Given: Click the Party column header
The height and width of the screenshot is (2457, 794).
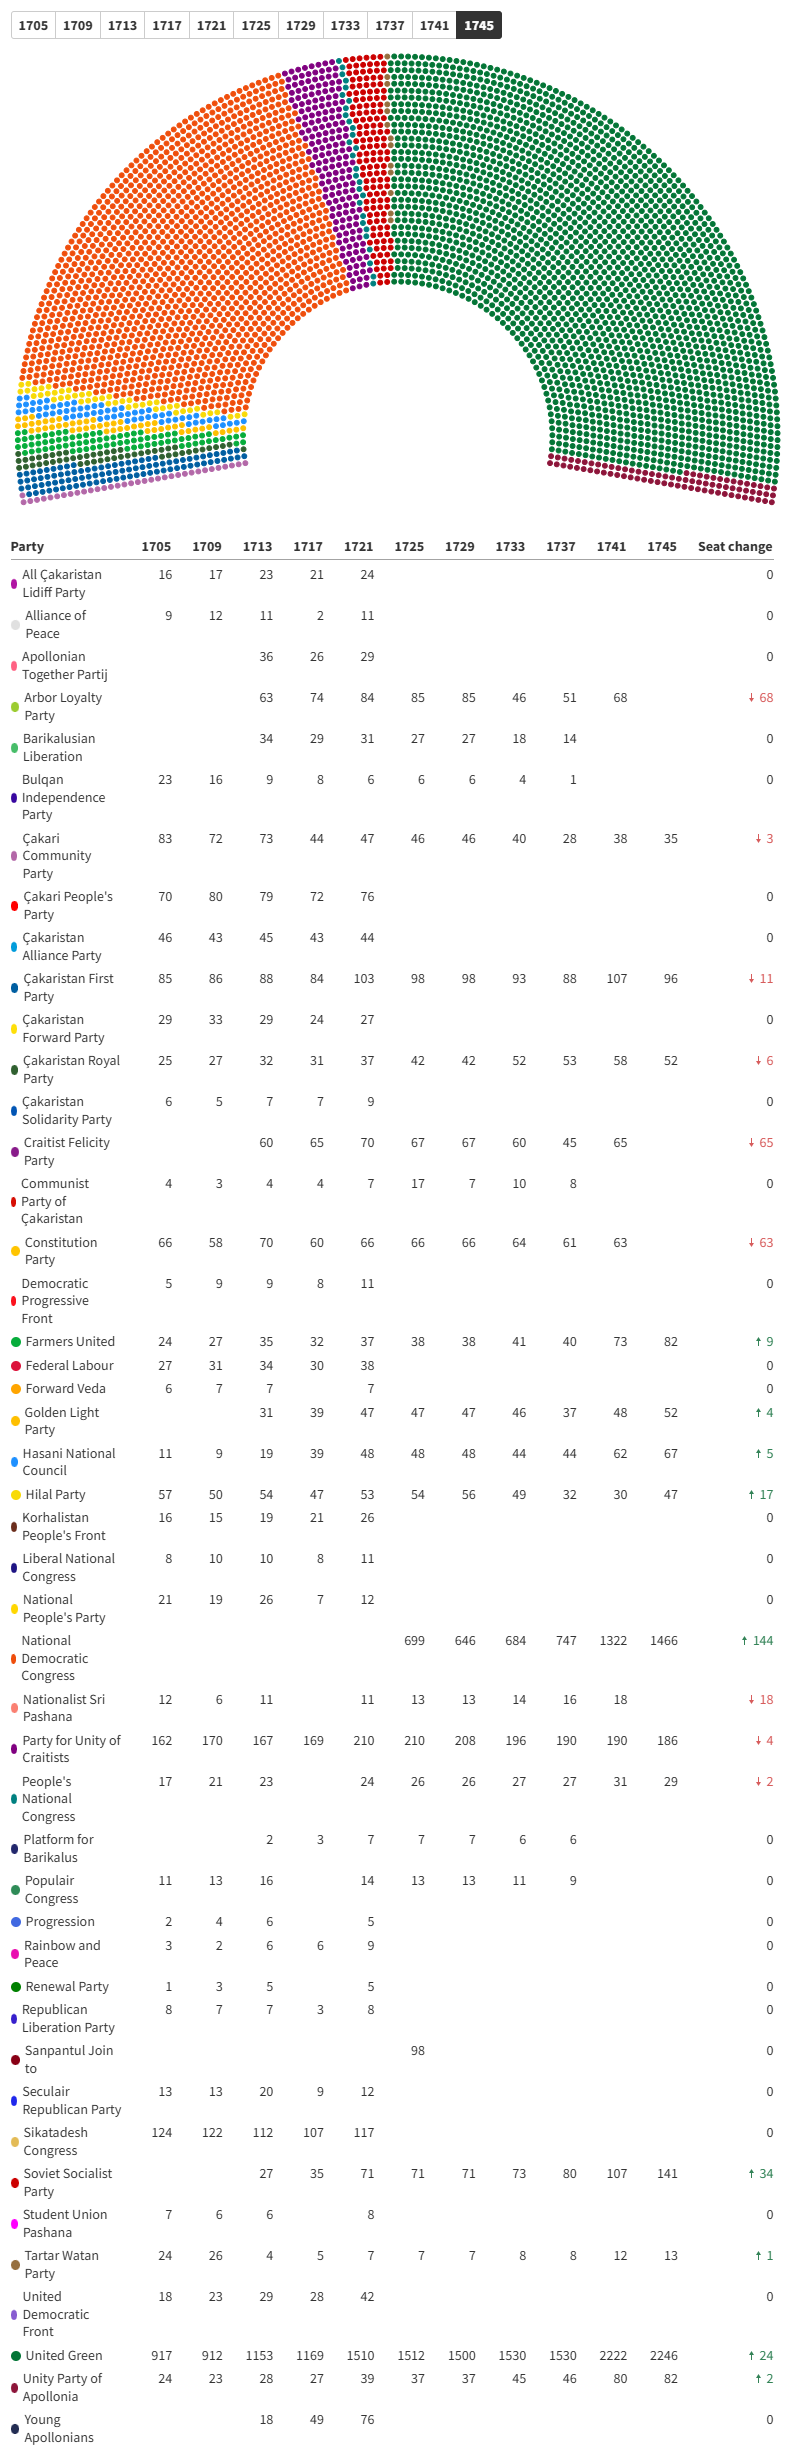Looking at the screenshot, I should tap(27, 546).
